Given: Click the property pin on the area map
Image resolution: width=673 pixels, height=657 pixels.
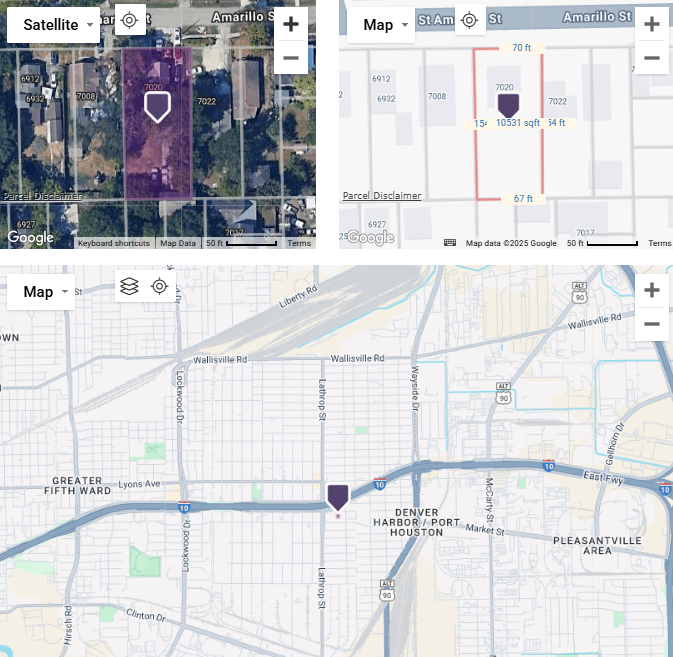Looking at the screenshot, I should point(338,498).
